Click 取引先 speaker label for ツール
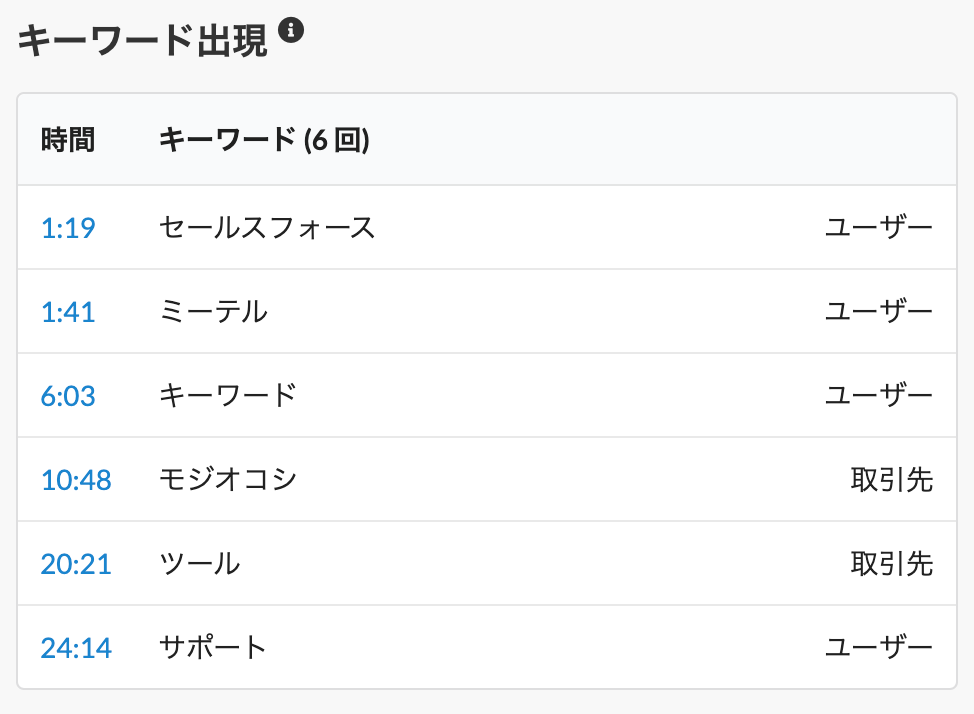Screen dimensions: 974x714 [891, 564]
